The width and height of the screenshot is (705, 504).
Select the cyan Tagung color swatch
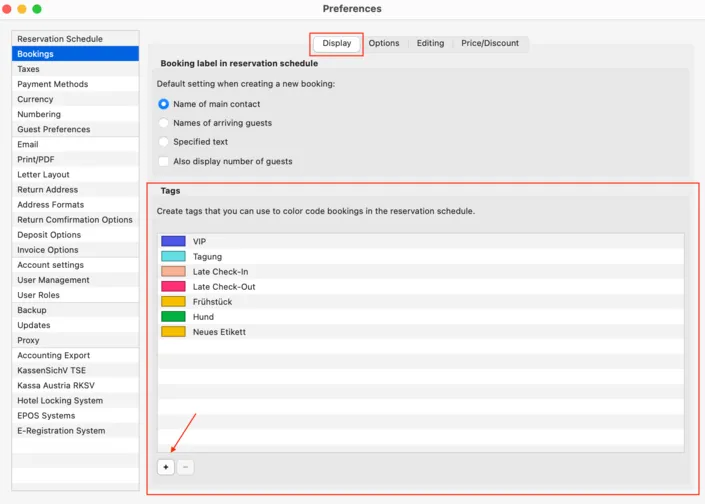173,256
